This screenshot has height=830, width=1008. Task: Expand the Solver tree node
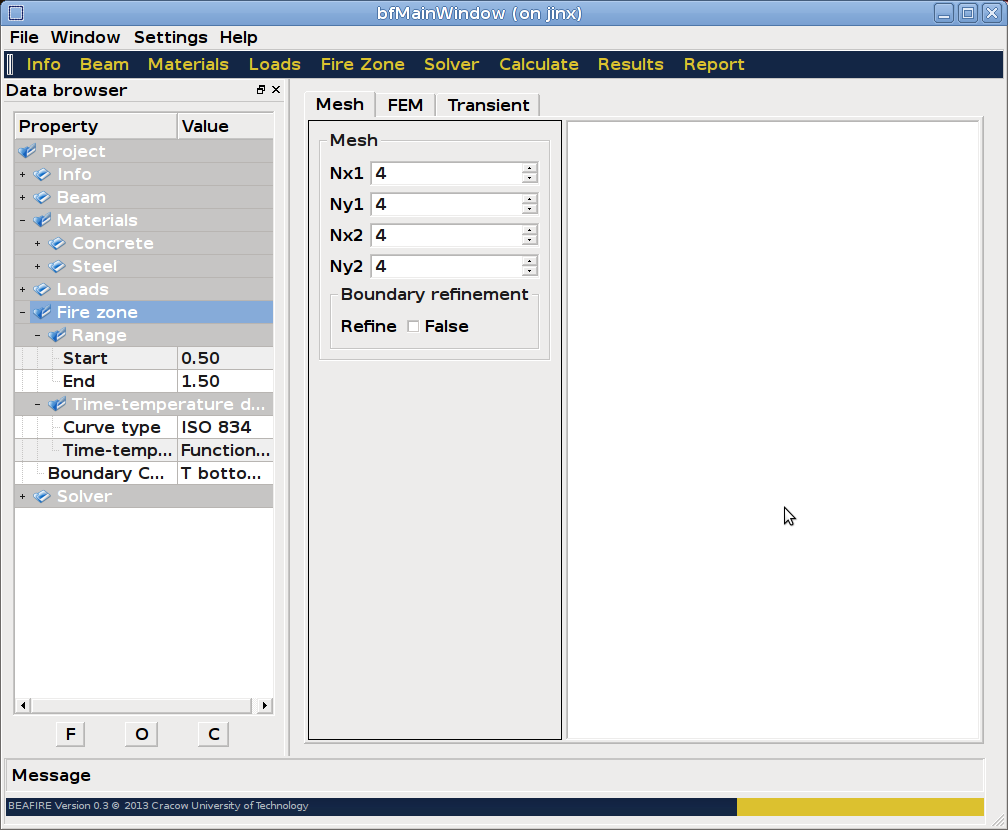click(22, 497)
